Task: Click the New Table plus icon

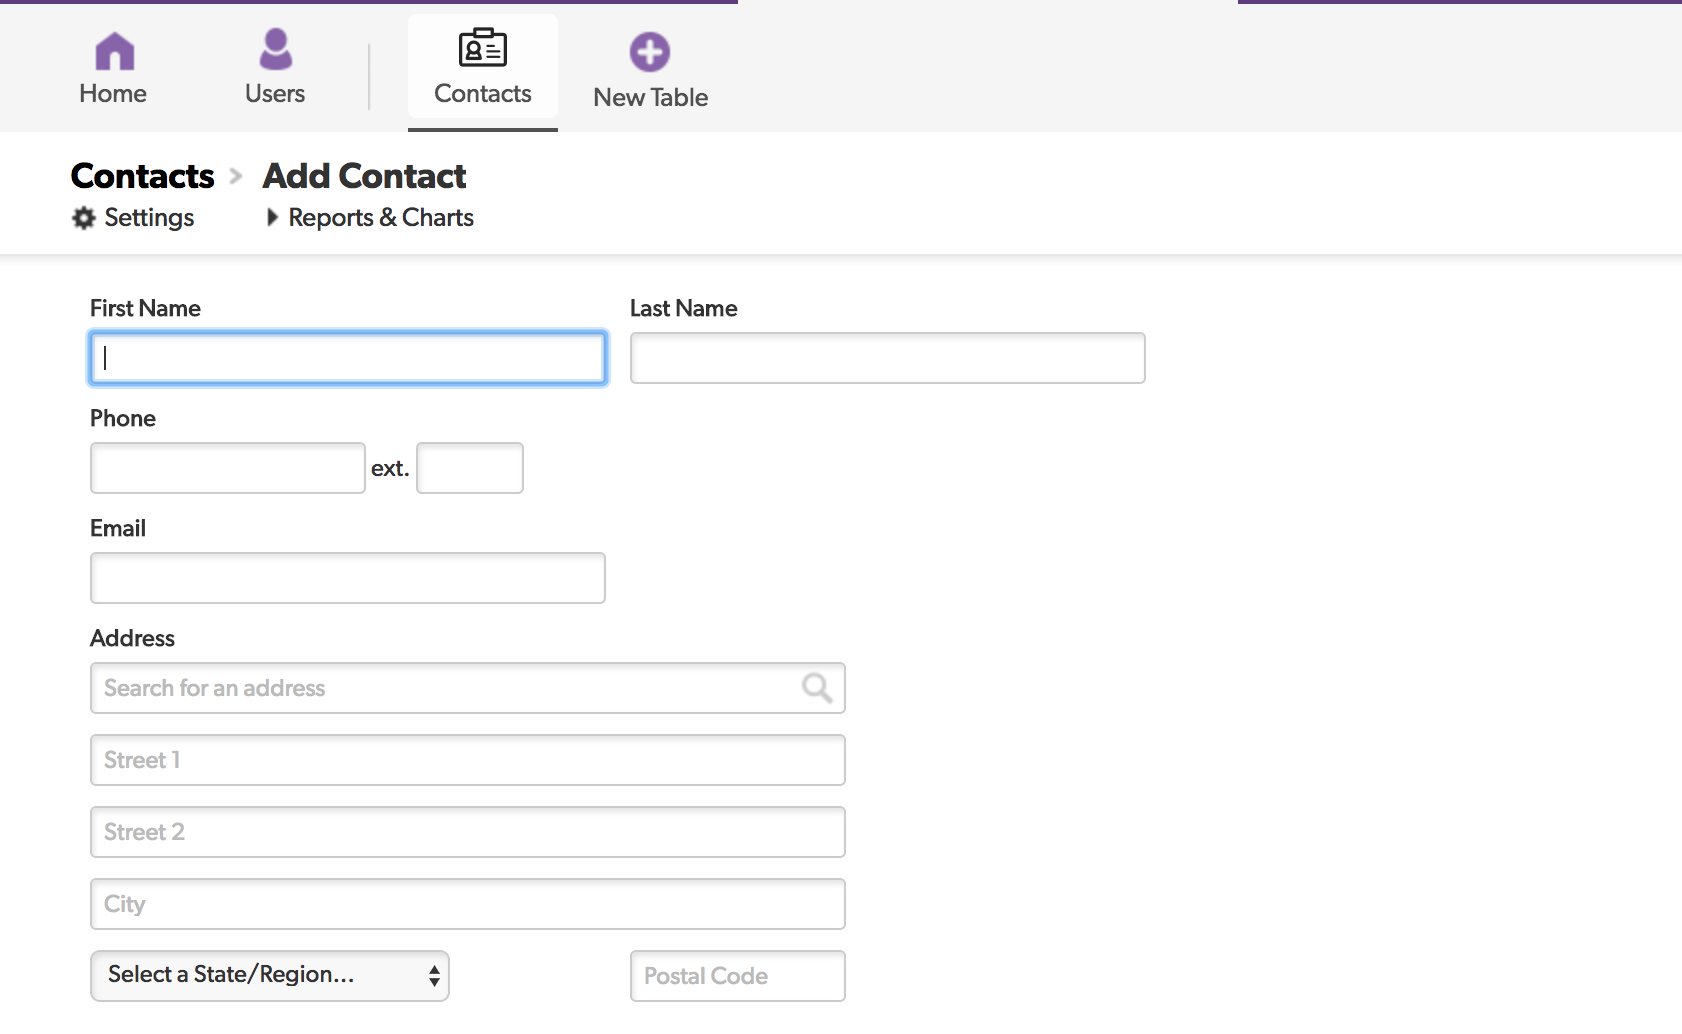Action: (650, 51)
